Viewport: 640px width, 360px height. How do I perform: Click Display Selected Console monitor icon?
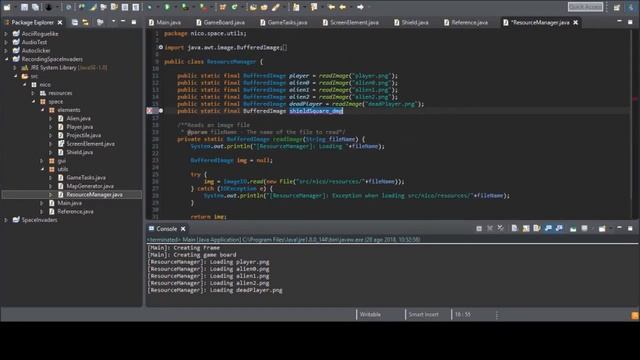[584, 229]
